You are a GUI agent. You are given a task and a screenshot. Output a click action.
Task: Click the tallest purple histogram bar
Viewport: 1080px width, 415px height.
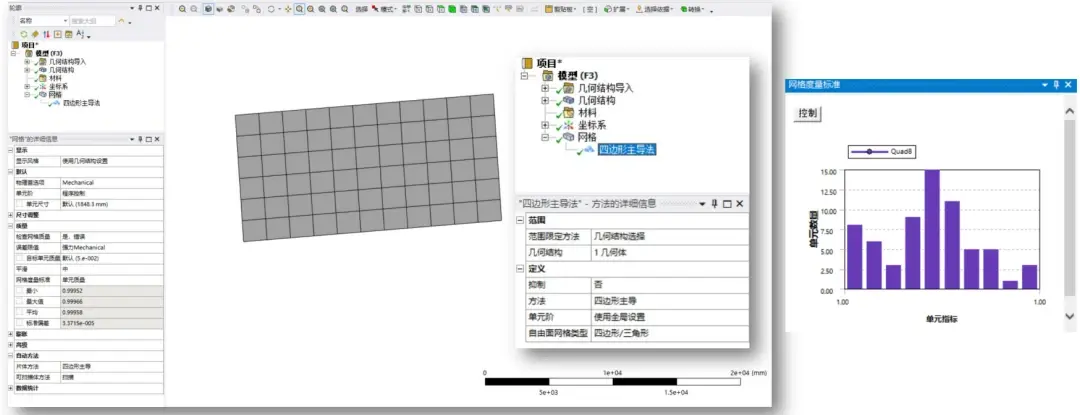[932, 230]
